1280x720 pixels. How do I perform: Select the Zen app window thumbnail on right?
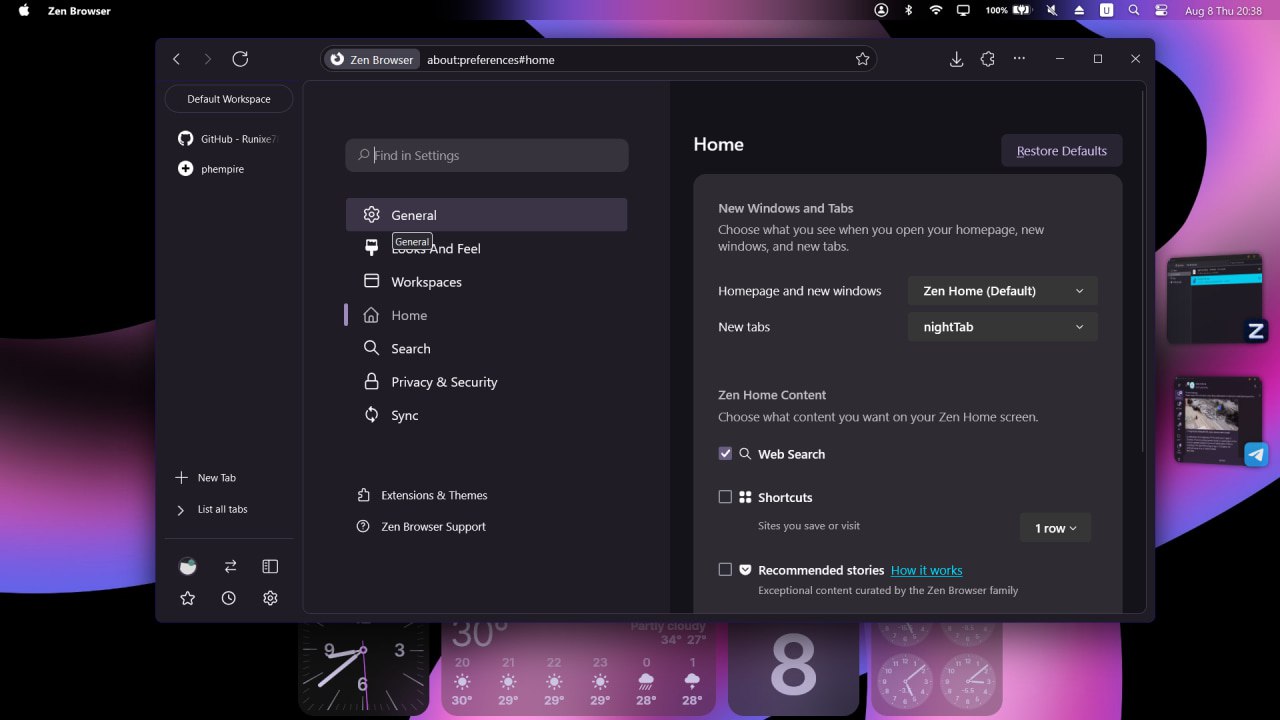[1215, 299]
